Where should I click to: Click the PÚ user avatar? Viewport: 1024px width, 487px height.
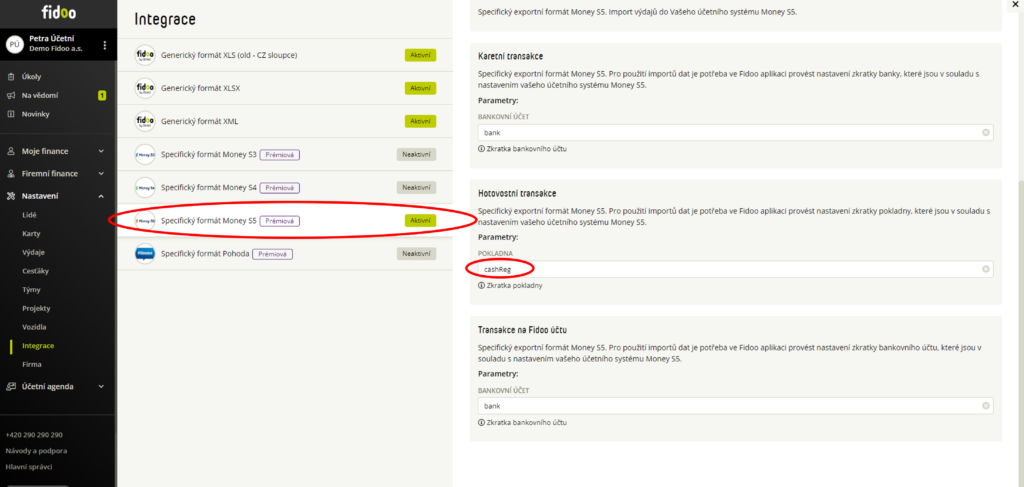(x=14, y=44)
